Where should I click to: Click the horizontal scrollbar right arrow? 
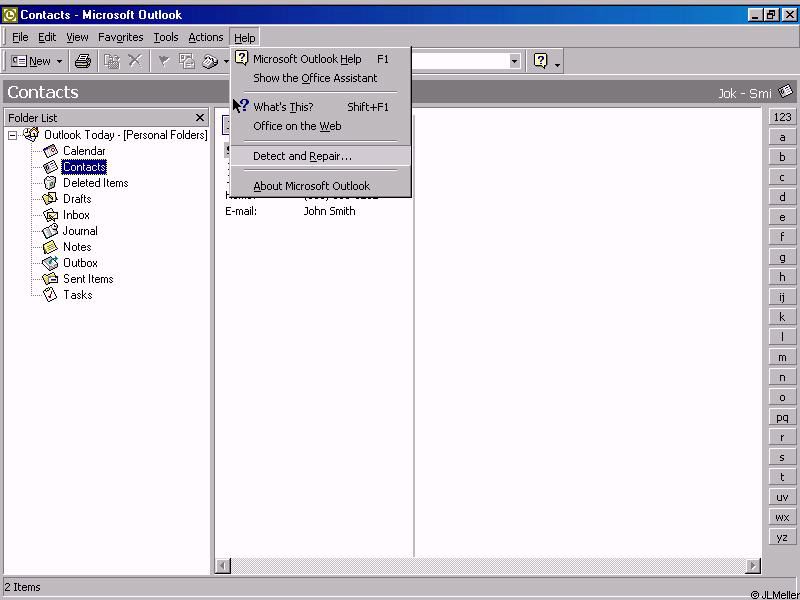point(753,566)
